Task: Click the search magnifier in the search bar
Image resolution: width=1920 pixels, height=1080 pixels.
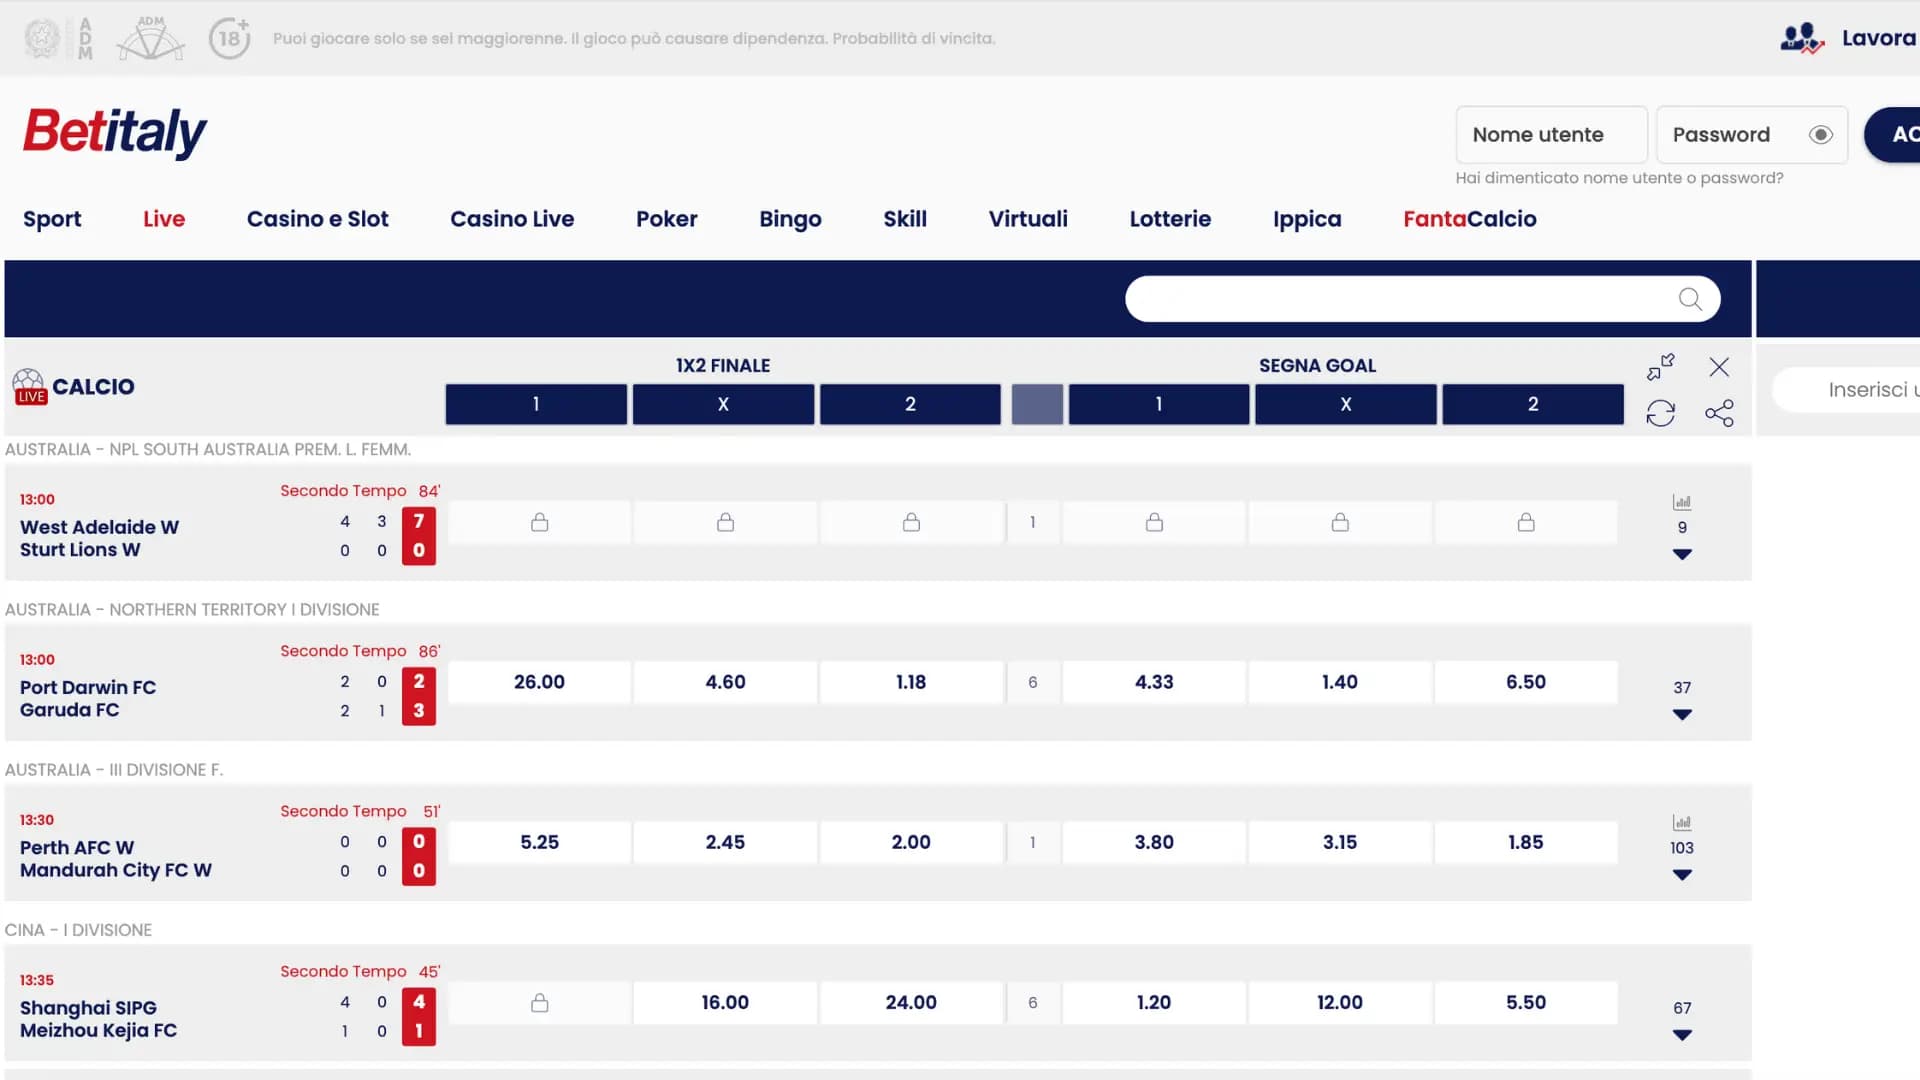Action: pos(1690,298)
